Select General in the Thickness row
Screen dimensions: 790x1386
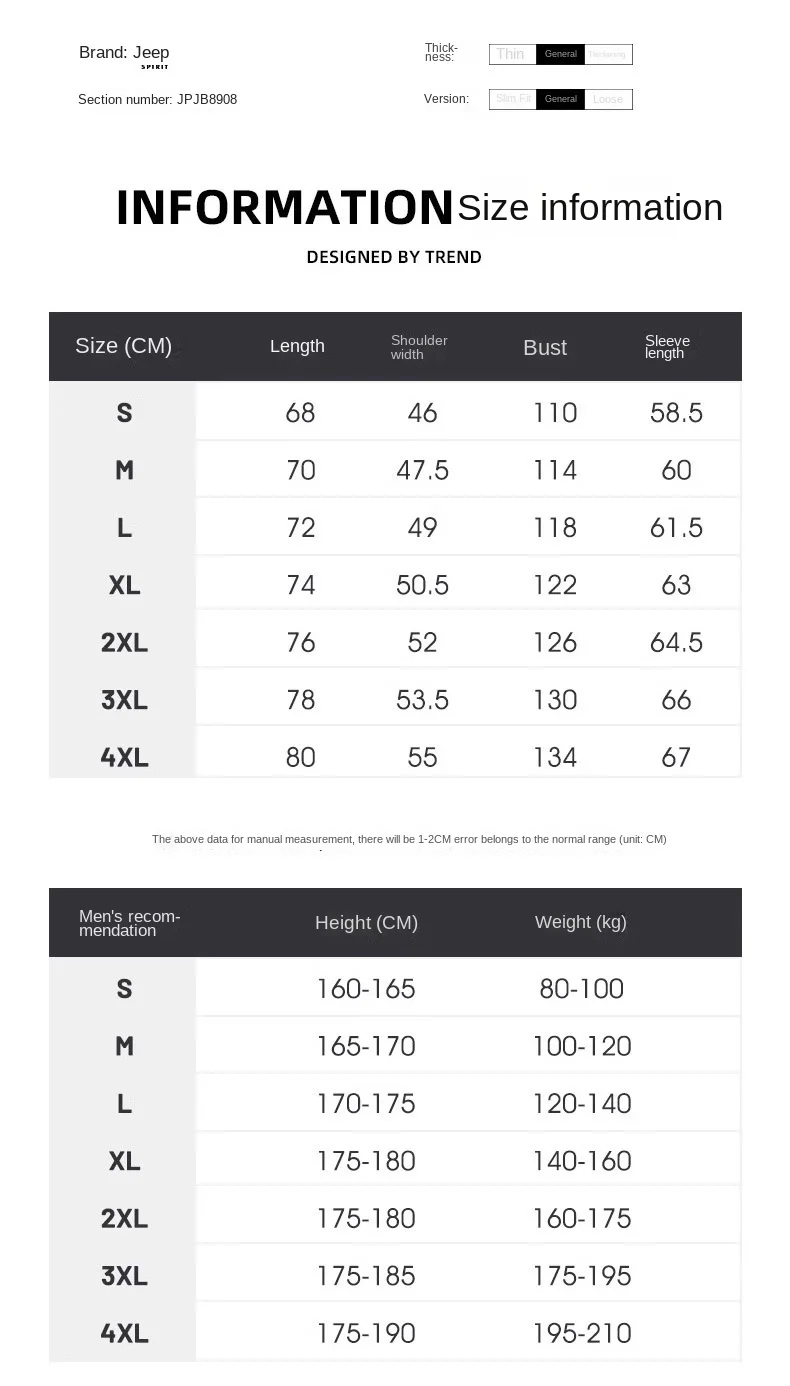tap(560, 54)
